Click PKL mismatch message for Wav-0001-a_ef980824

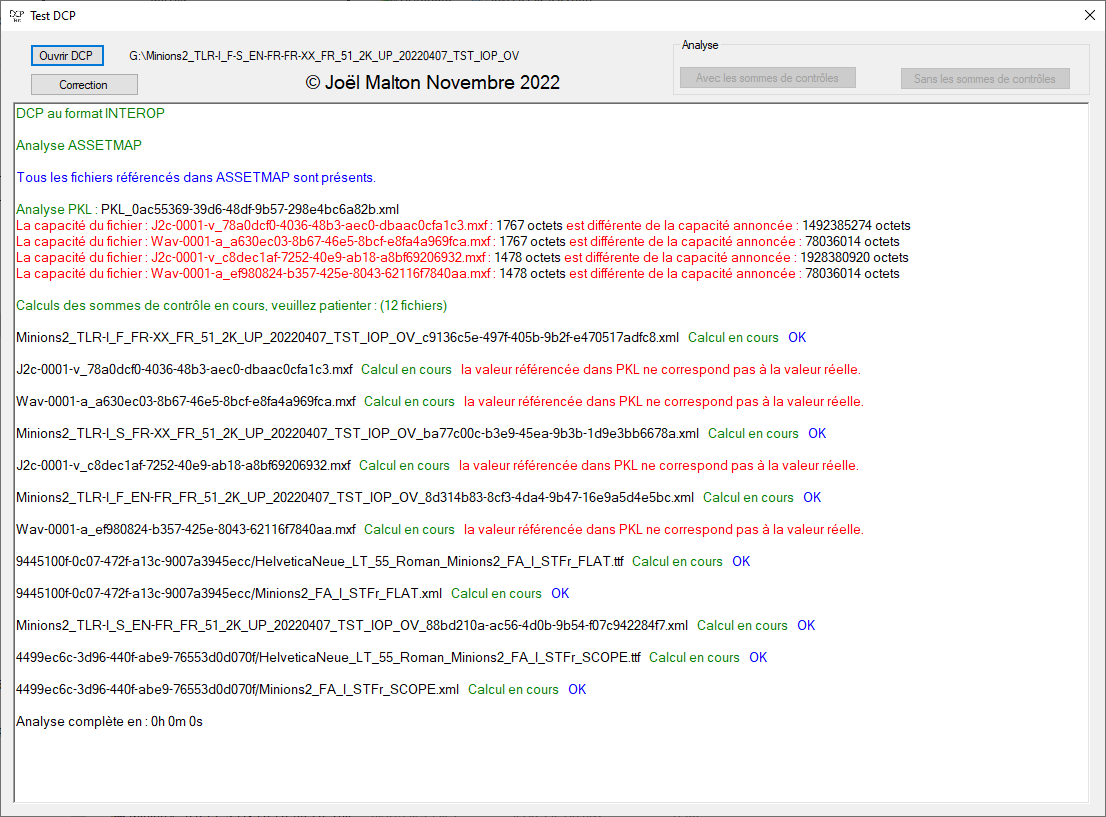664,530
